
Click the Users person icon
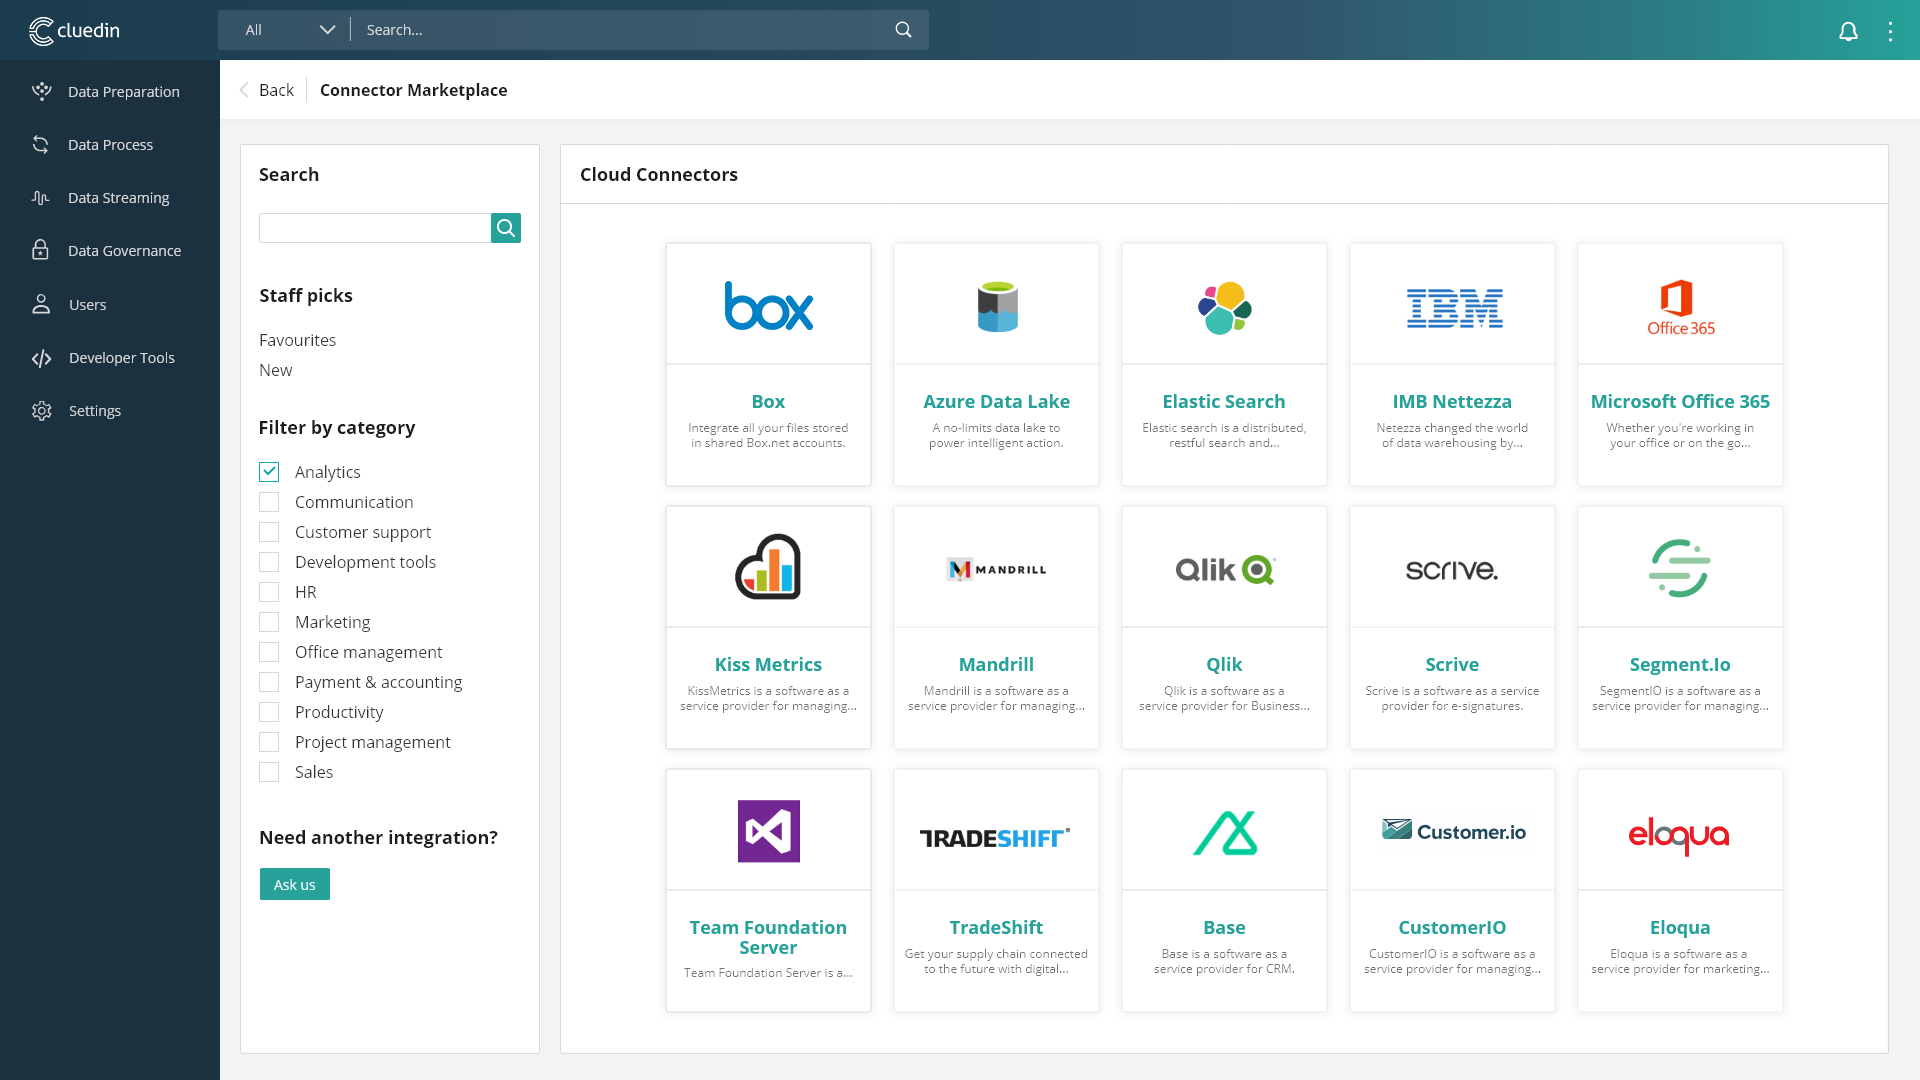coord(41,304)
